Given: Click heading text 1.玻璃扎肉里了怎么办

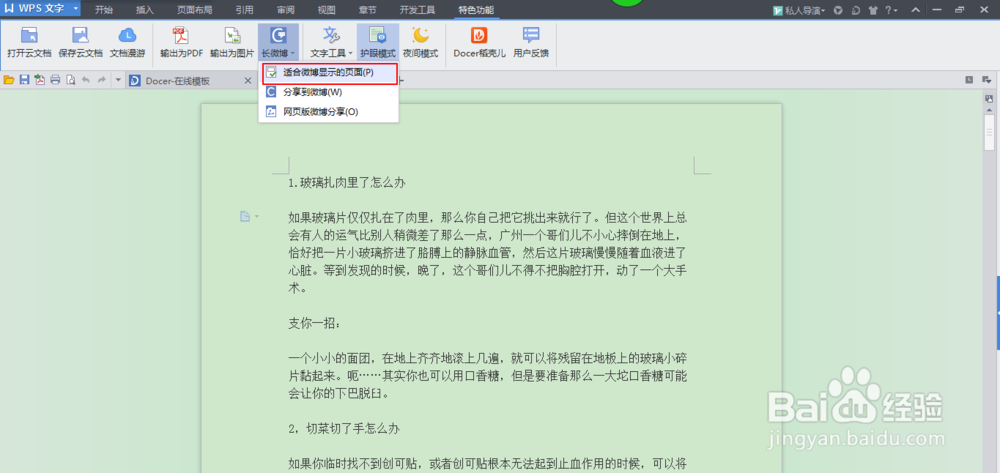Looking at the screenshot, I should coord(346,182).
